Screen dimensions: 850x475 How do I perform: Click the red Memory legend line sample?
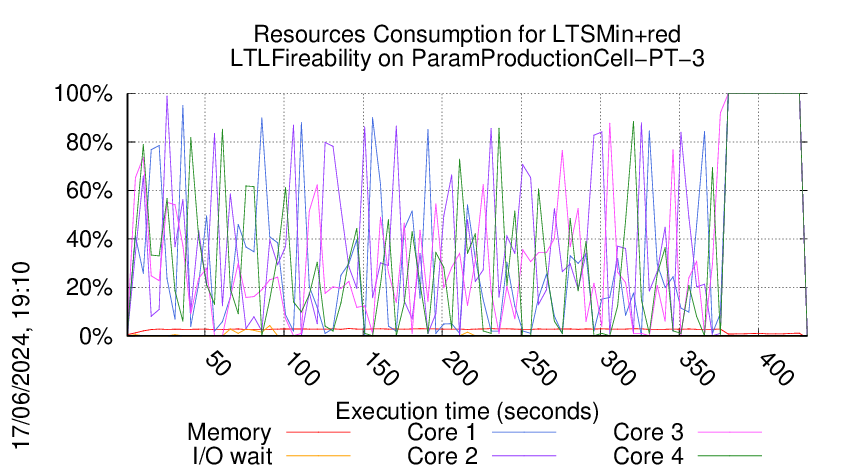click(x=318, y=433)
